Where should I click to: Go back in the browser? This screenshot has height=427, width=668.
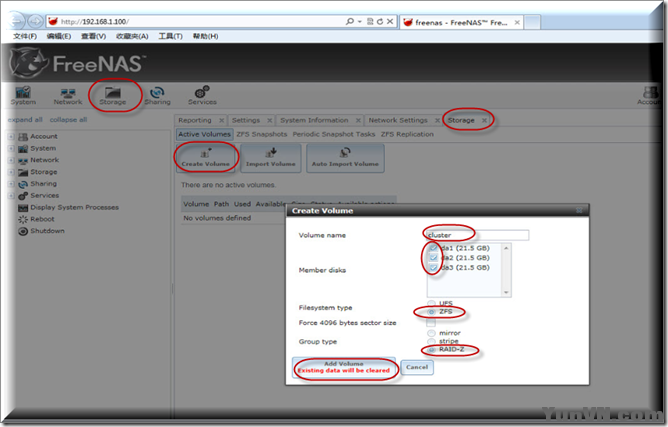point(16,21)
